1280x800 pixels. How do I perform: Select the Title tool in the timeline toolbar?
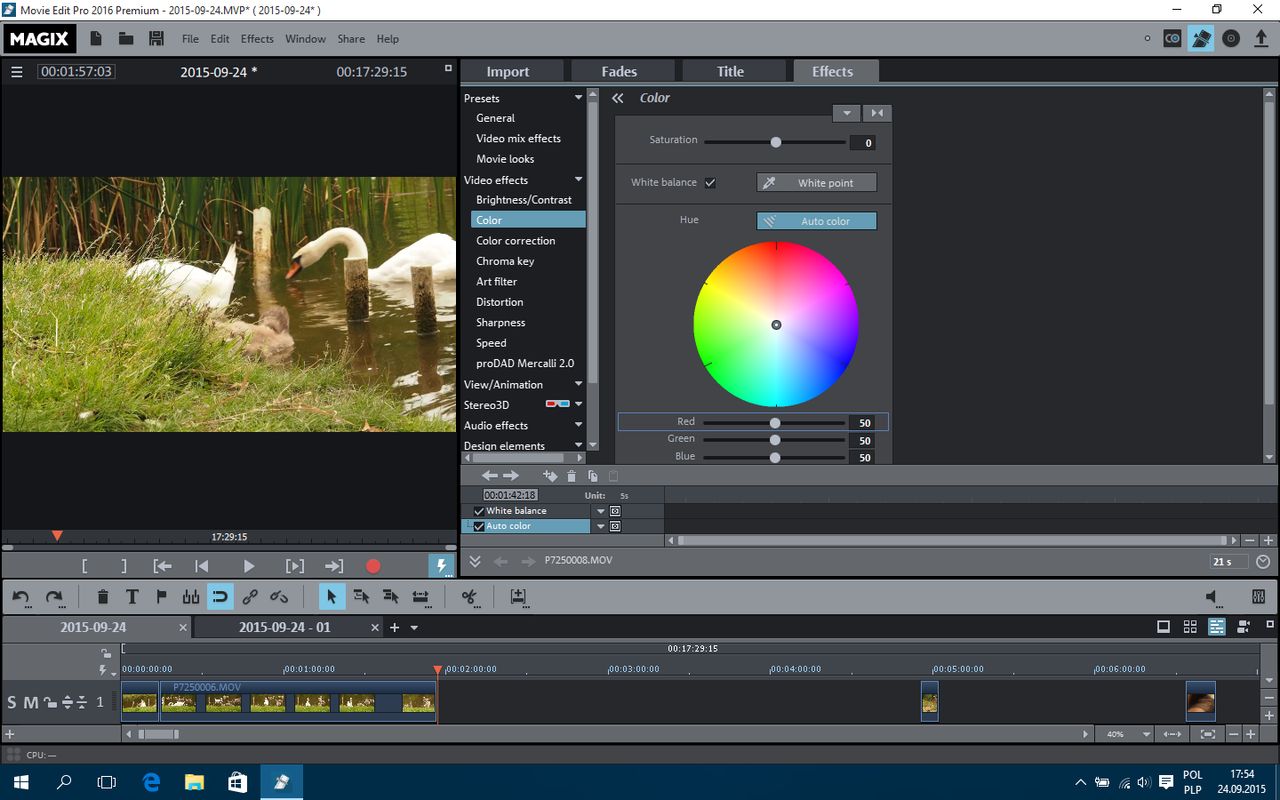pyautogui.click(x=132, y=597)
